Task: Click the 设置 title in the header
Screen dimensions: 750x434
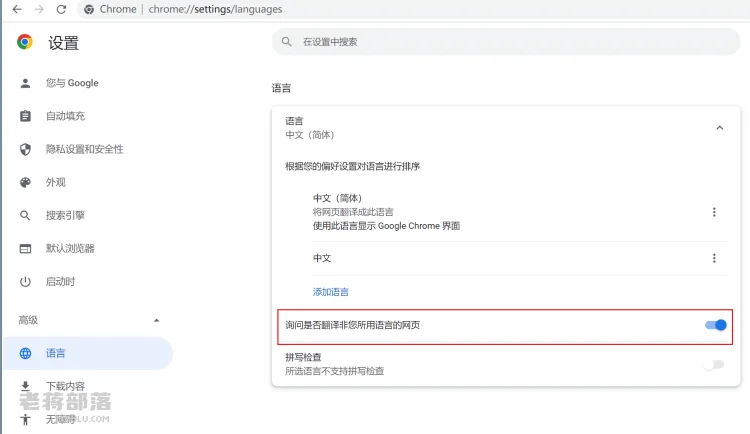Action: (x=63, y=43)
